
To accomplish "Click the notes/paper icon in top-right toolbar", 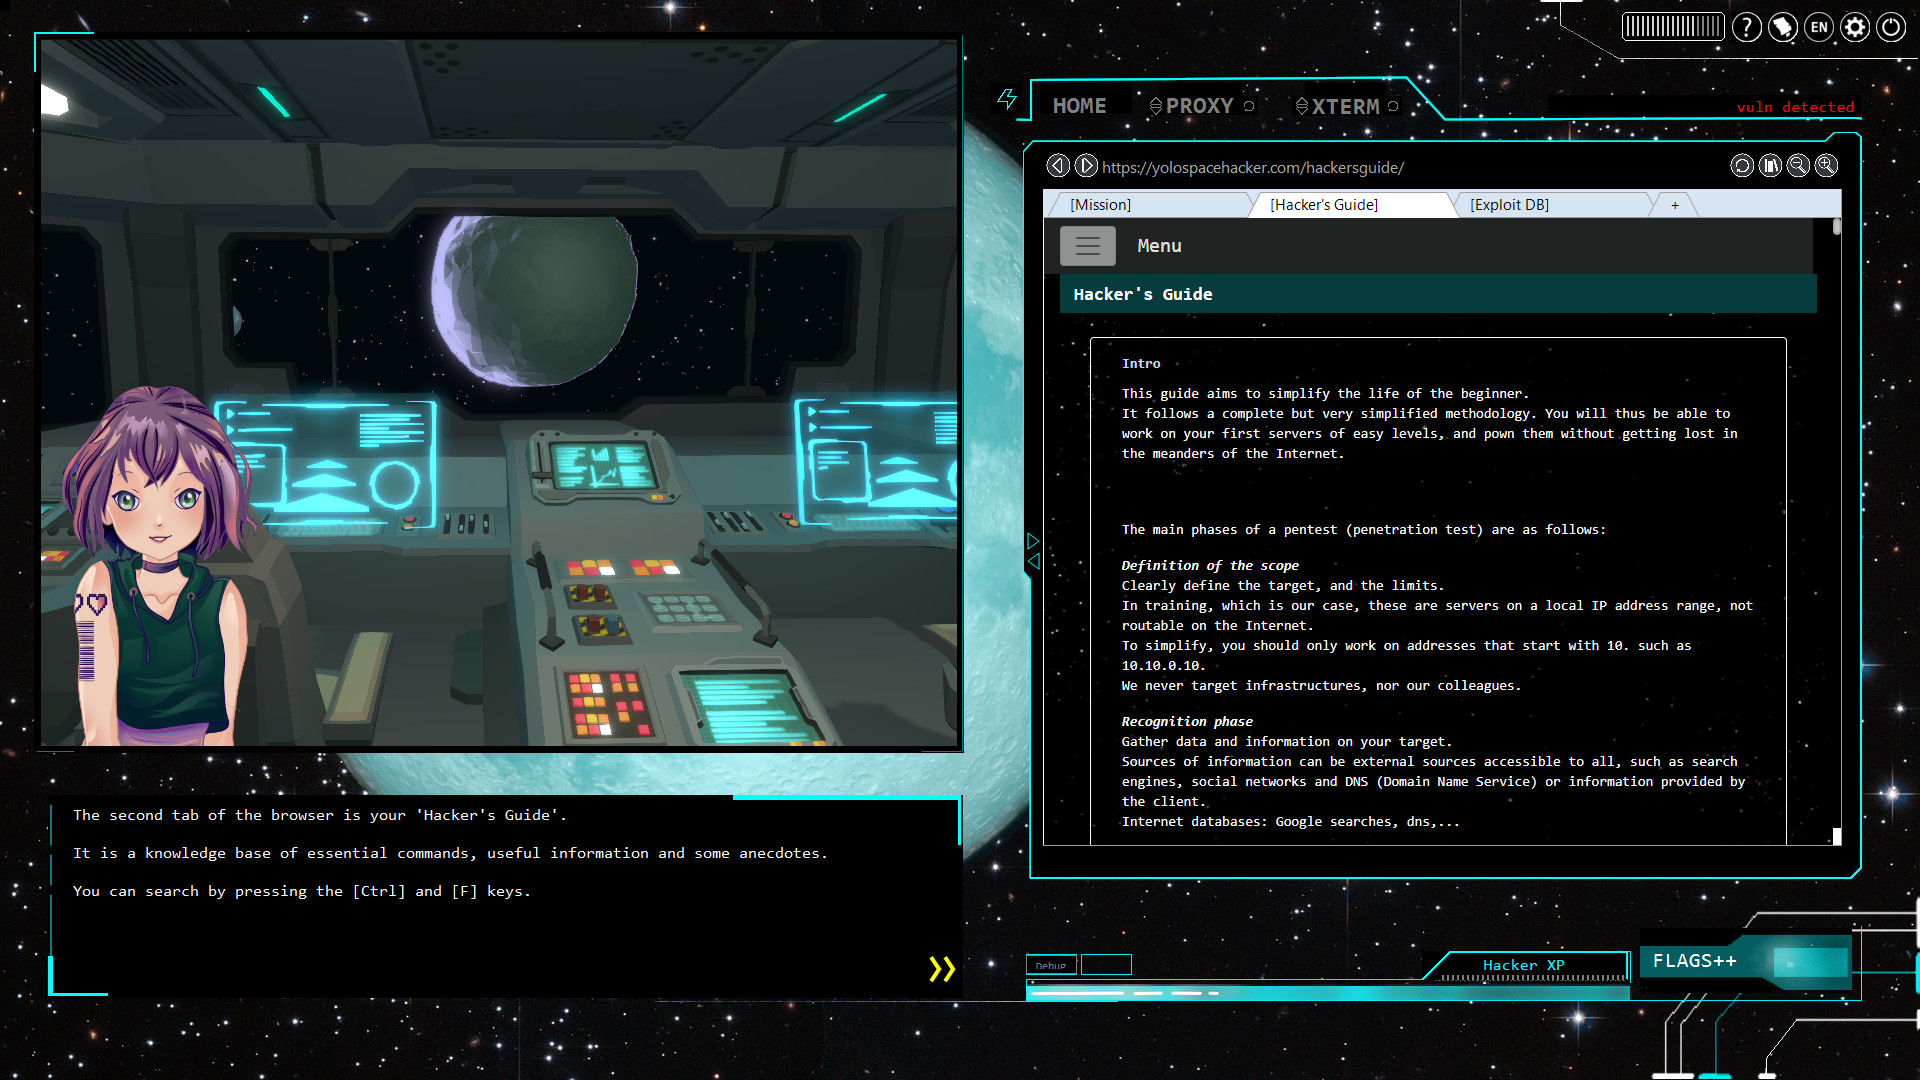I will click(1783, 27).
